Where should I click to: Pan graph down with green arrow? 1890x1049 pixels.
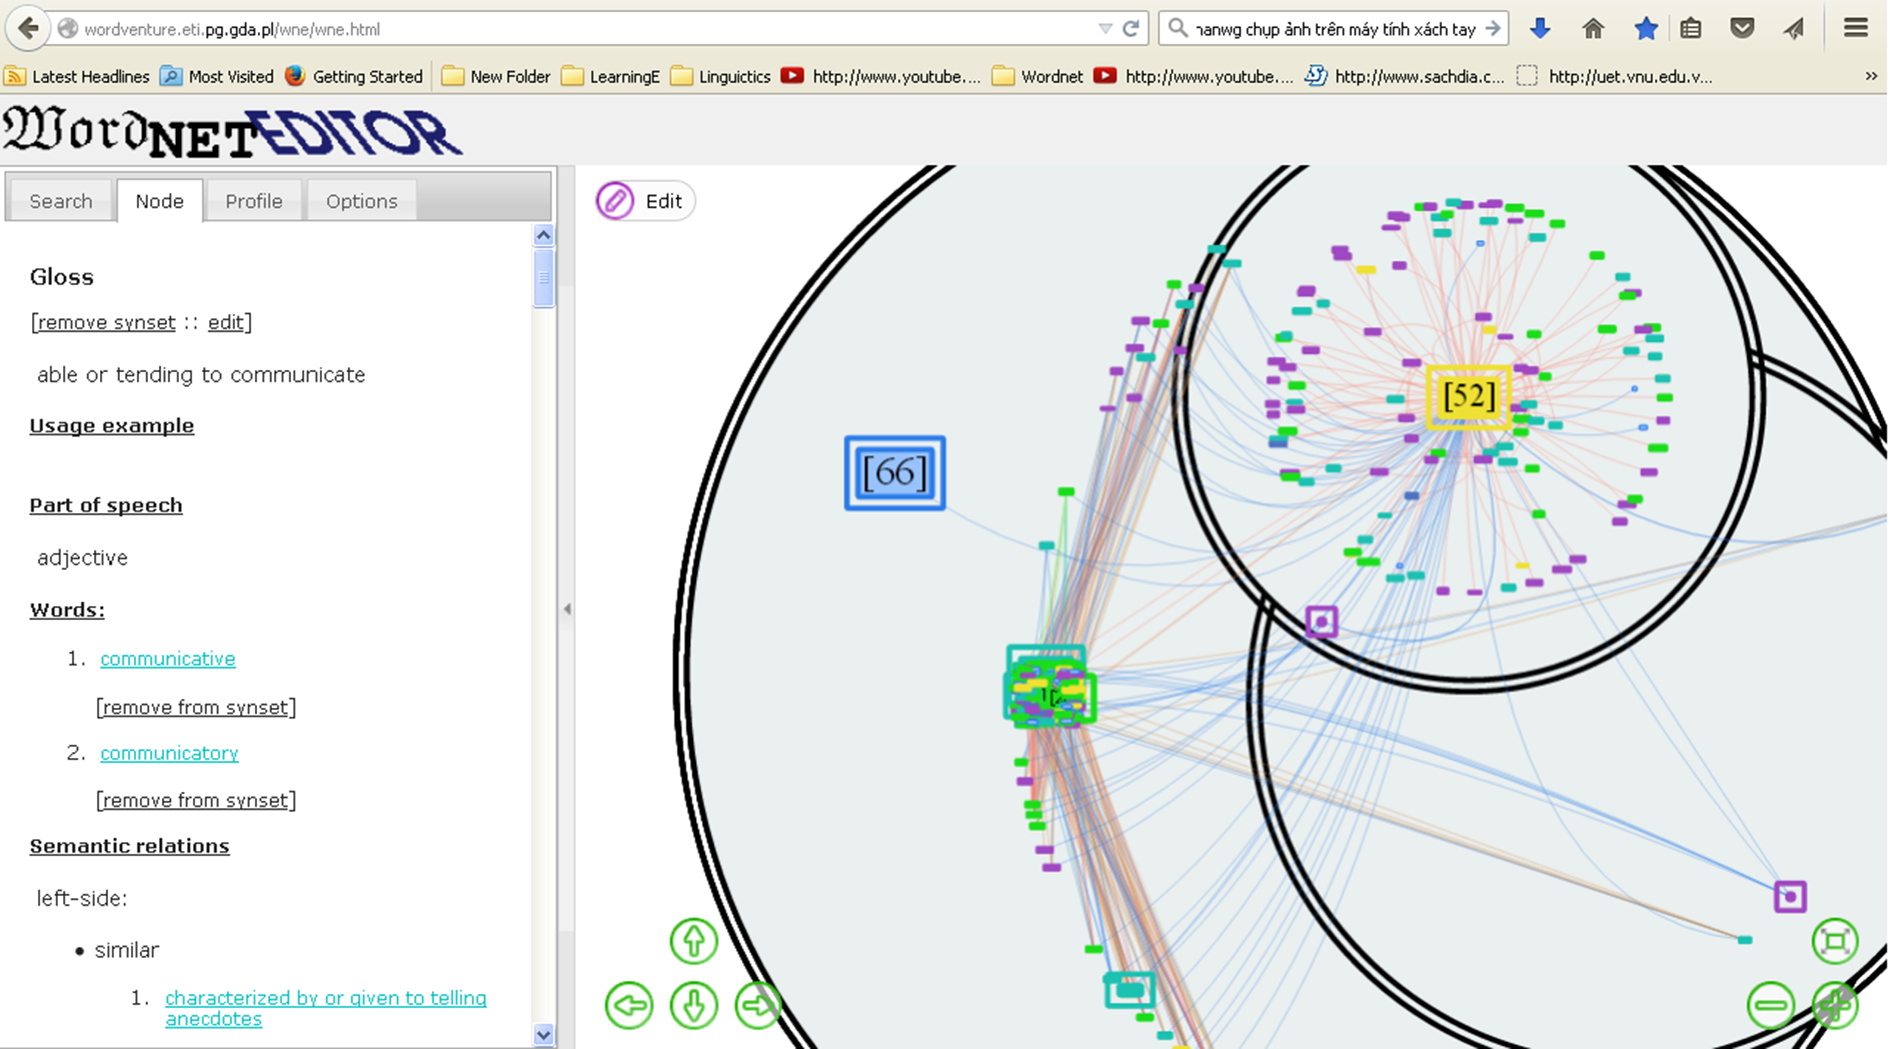point(693,1005)
